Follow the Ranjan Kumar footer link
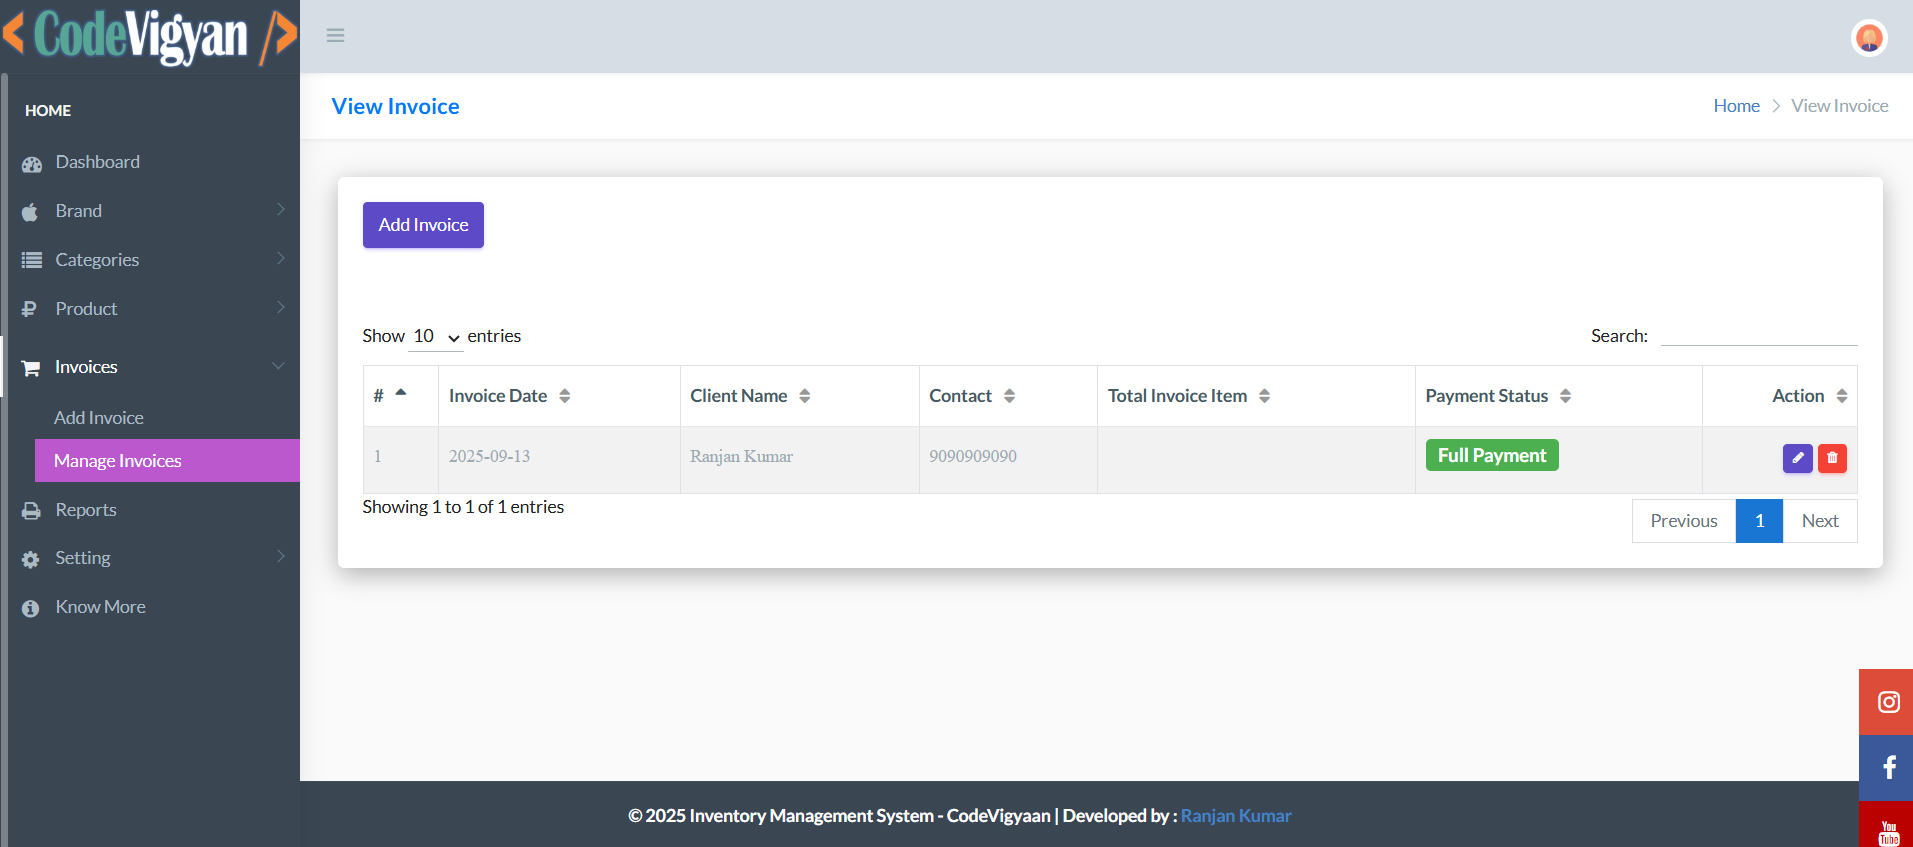The width and height of the screenshot is (1913, 847). (x=1235, y=816)
